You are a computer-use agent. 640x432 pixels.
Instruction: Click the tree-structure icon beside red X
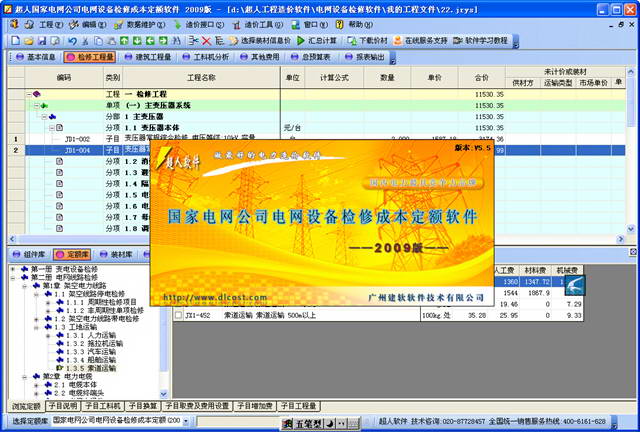[x=220, y=40]
